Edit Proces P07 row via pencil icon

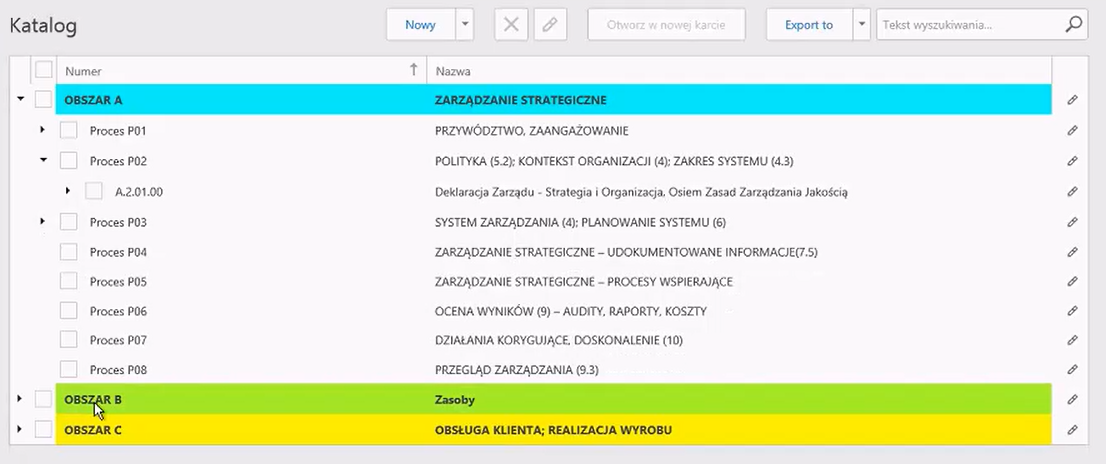1072,340
